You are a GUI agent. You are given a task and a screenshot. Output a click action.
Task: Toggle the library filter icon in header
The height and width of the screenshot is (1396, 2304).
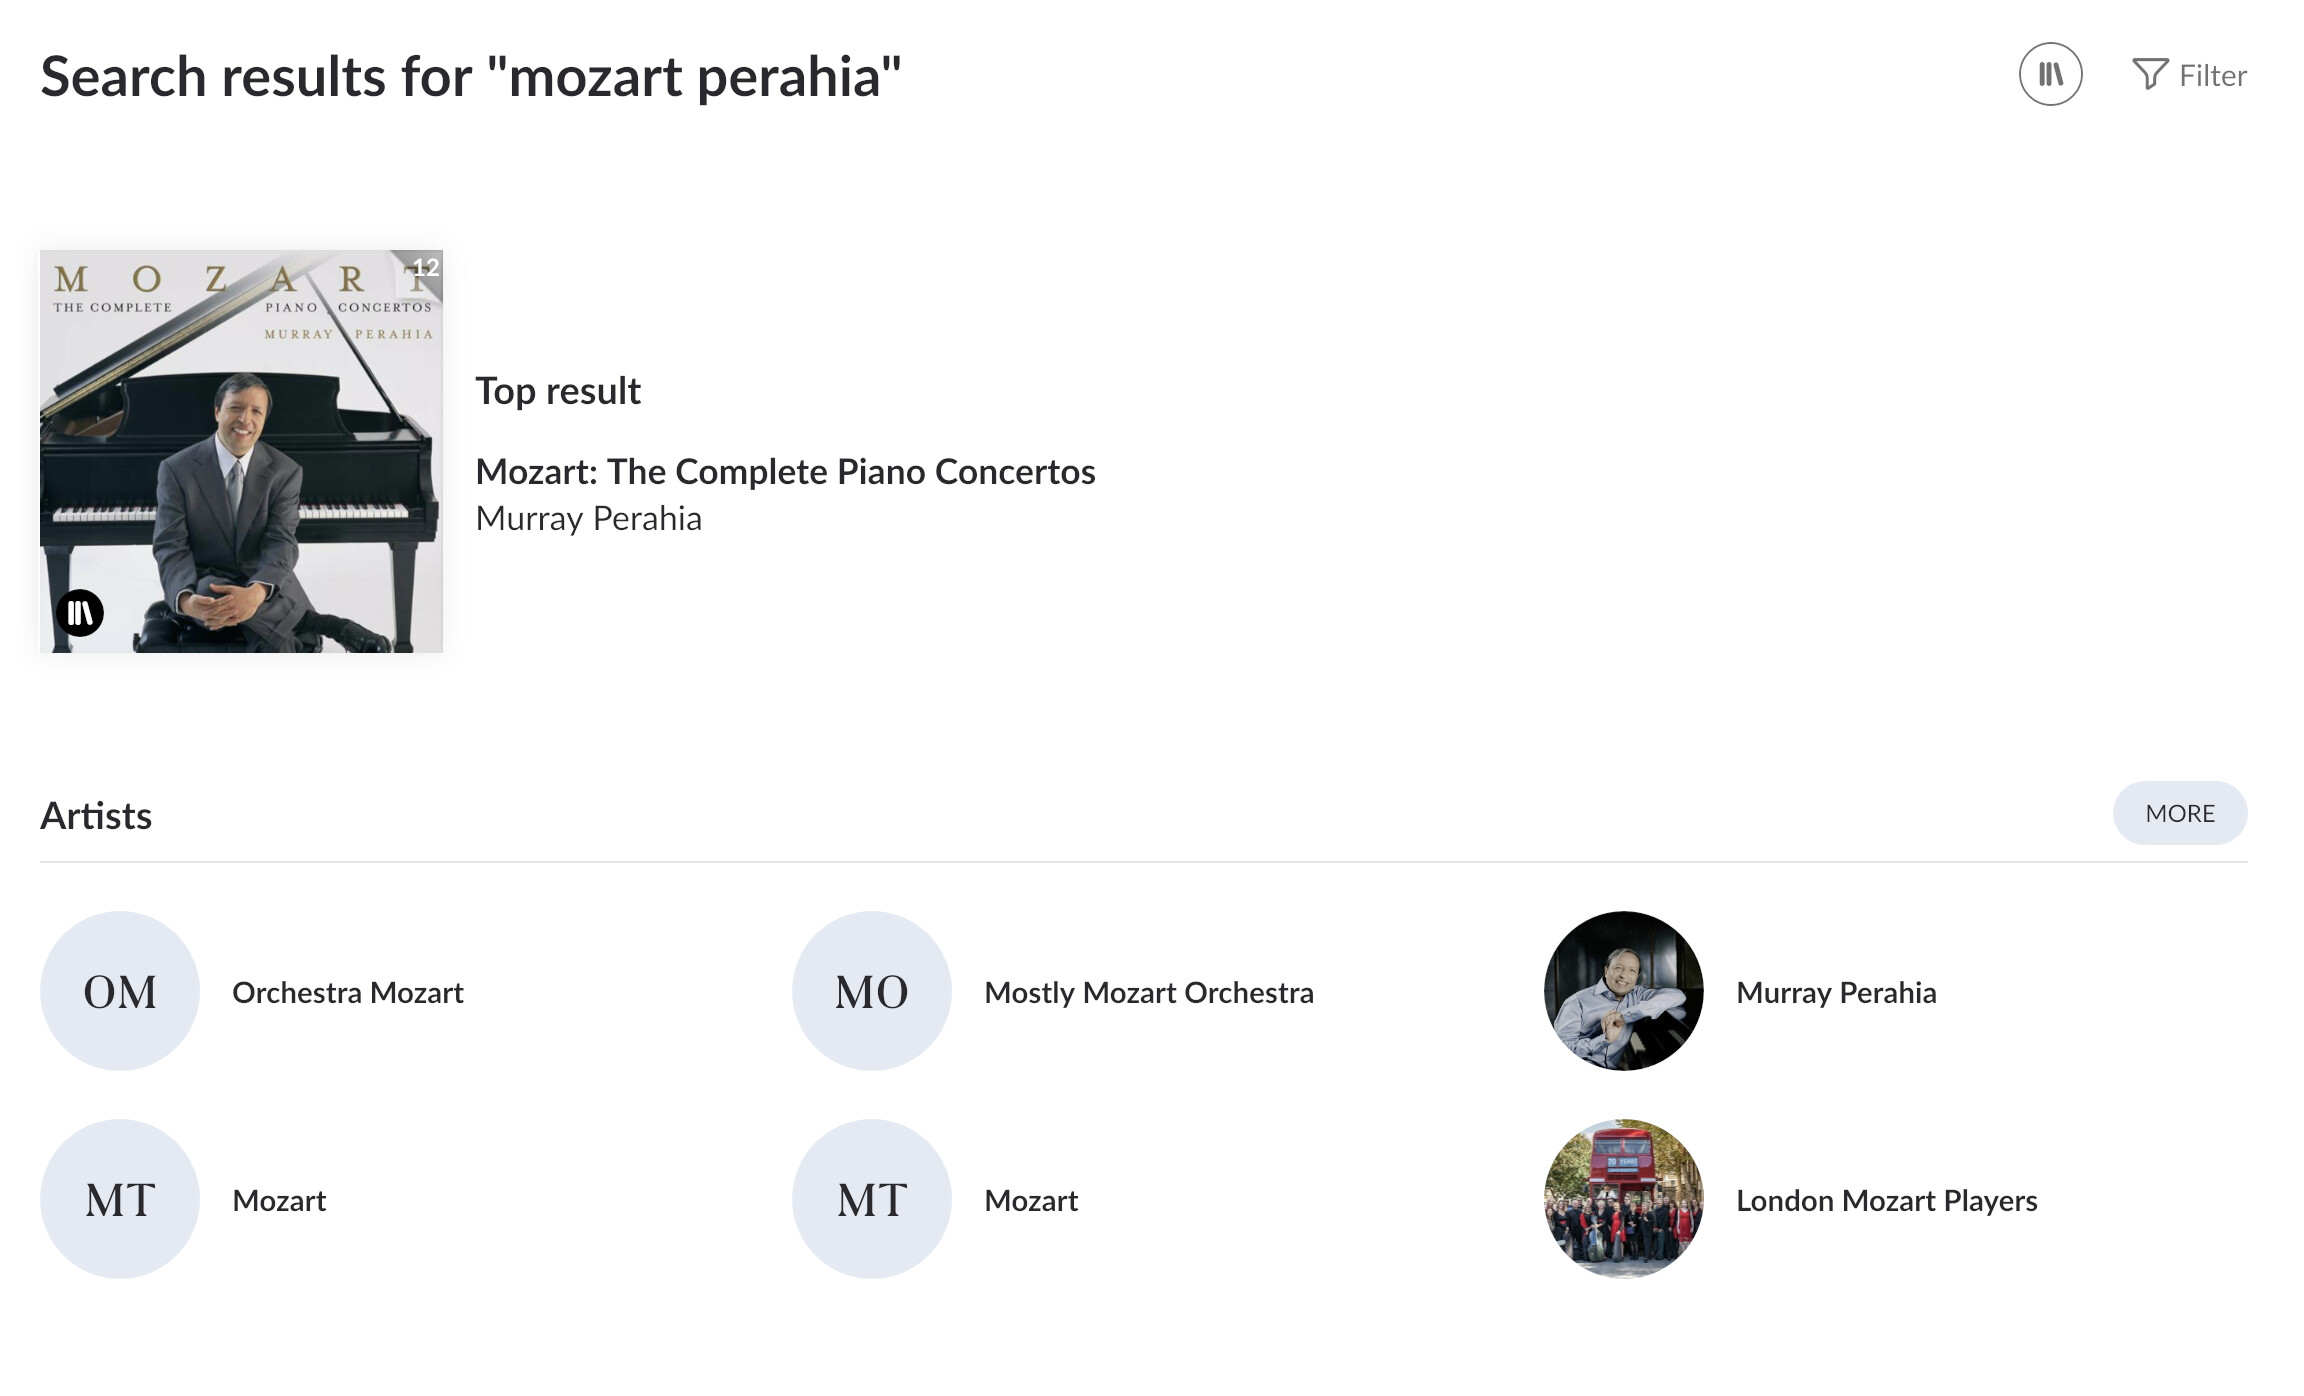(2050, 74)
